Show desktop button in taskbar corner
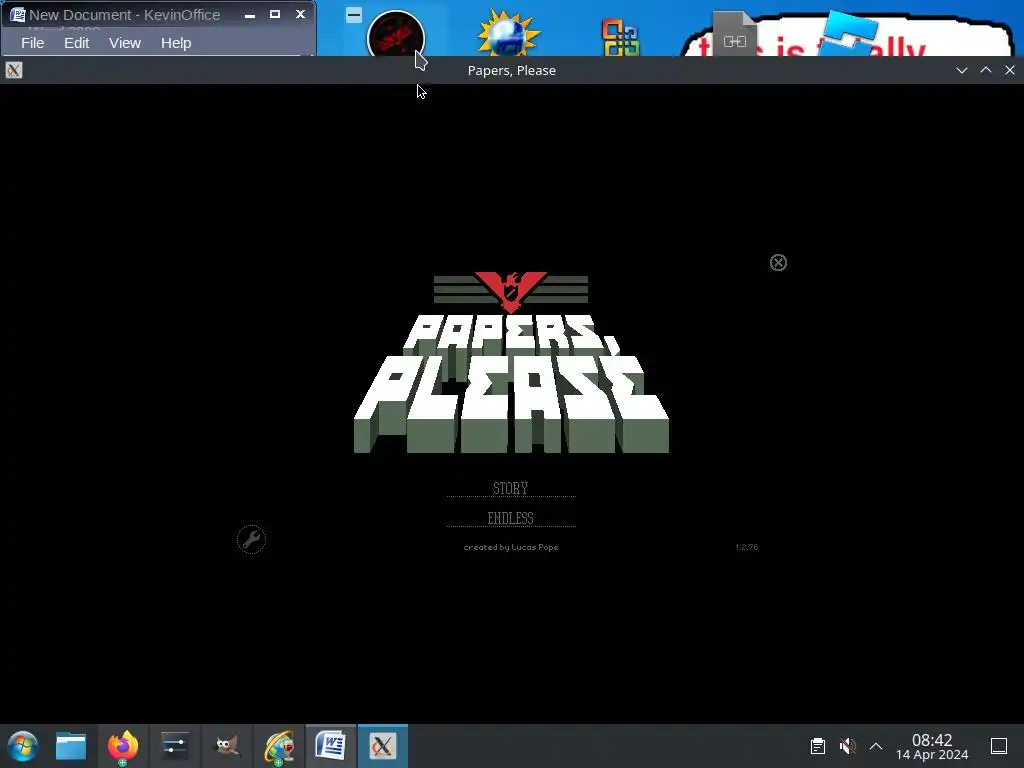Image resolution: width=1024 pixels, height=768 pixels. pyautogui.click(x=999, y=746)
